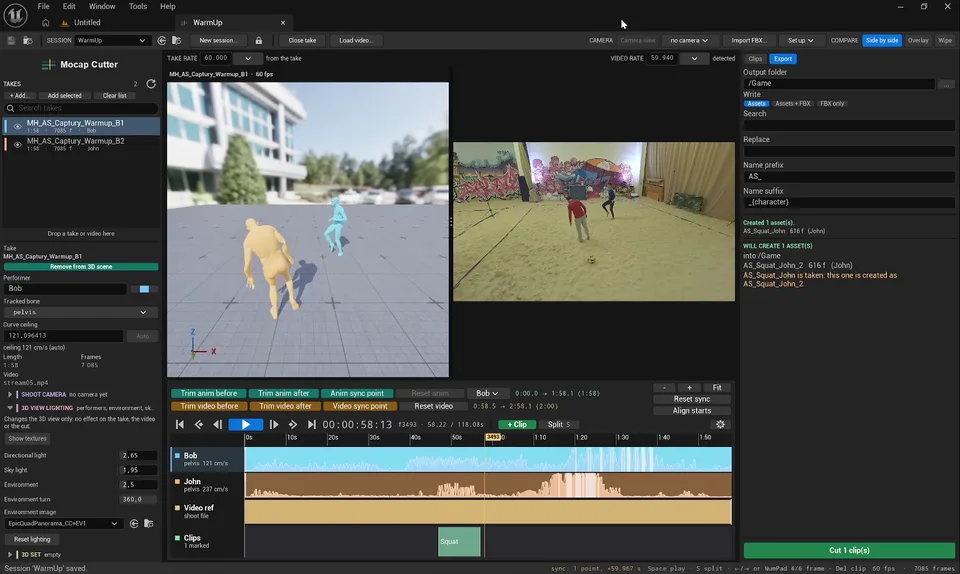Image resolution: width=960 pixels, height=574 pixels.
Task: Enable Side by side compare mode
Action: pyautogui.click(x=882, y=40)
